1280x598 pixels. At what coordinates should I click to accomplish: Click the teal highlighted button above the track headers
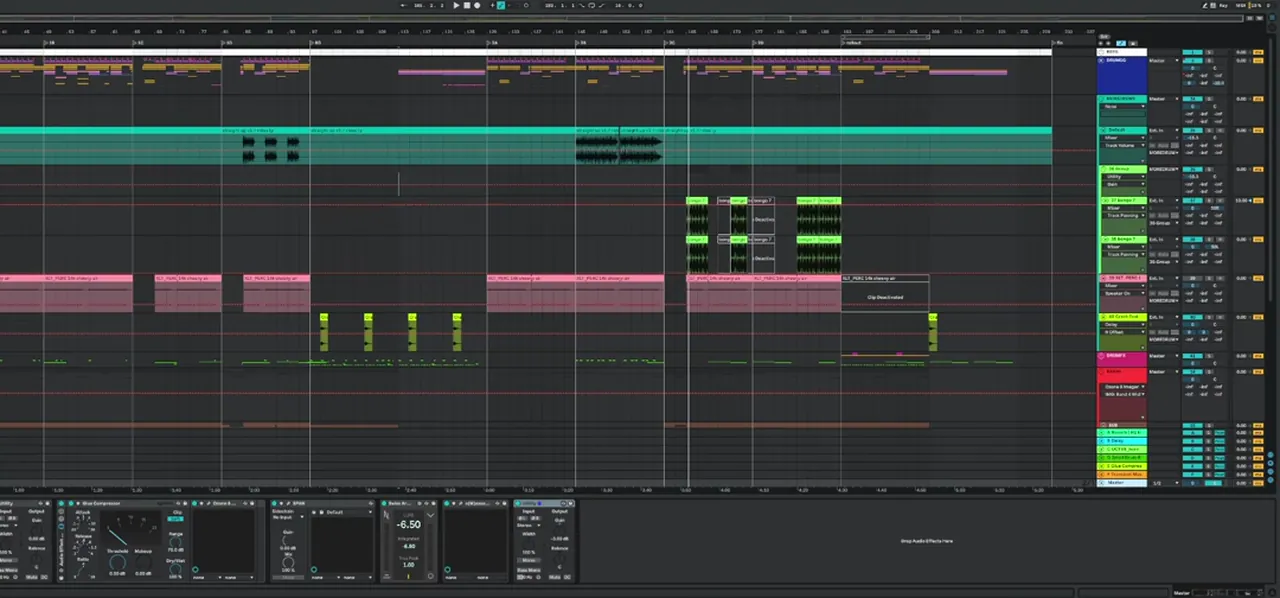pos(1121,43)
